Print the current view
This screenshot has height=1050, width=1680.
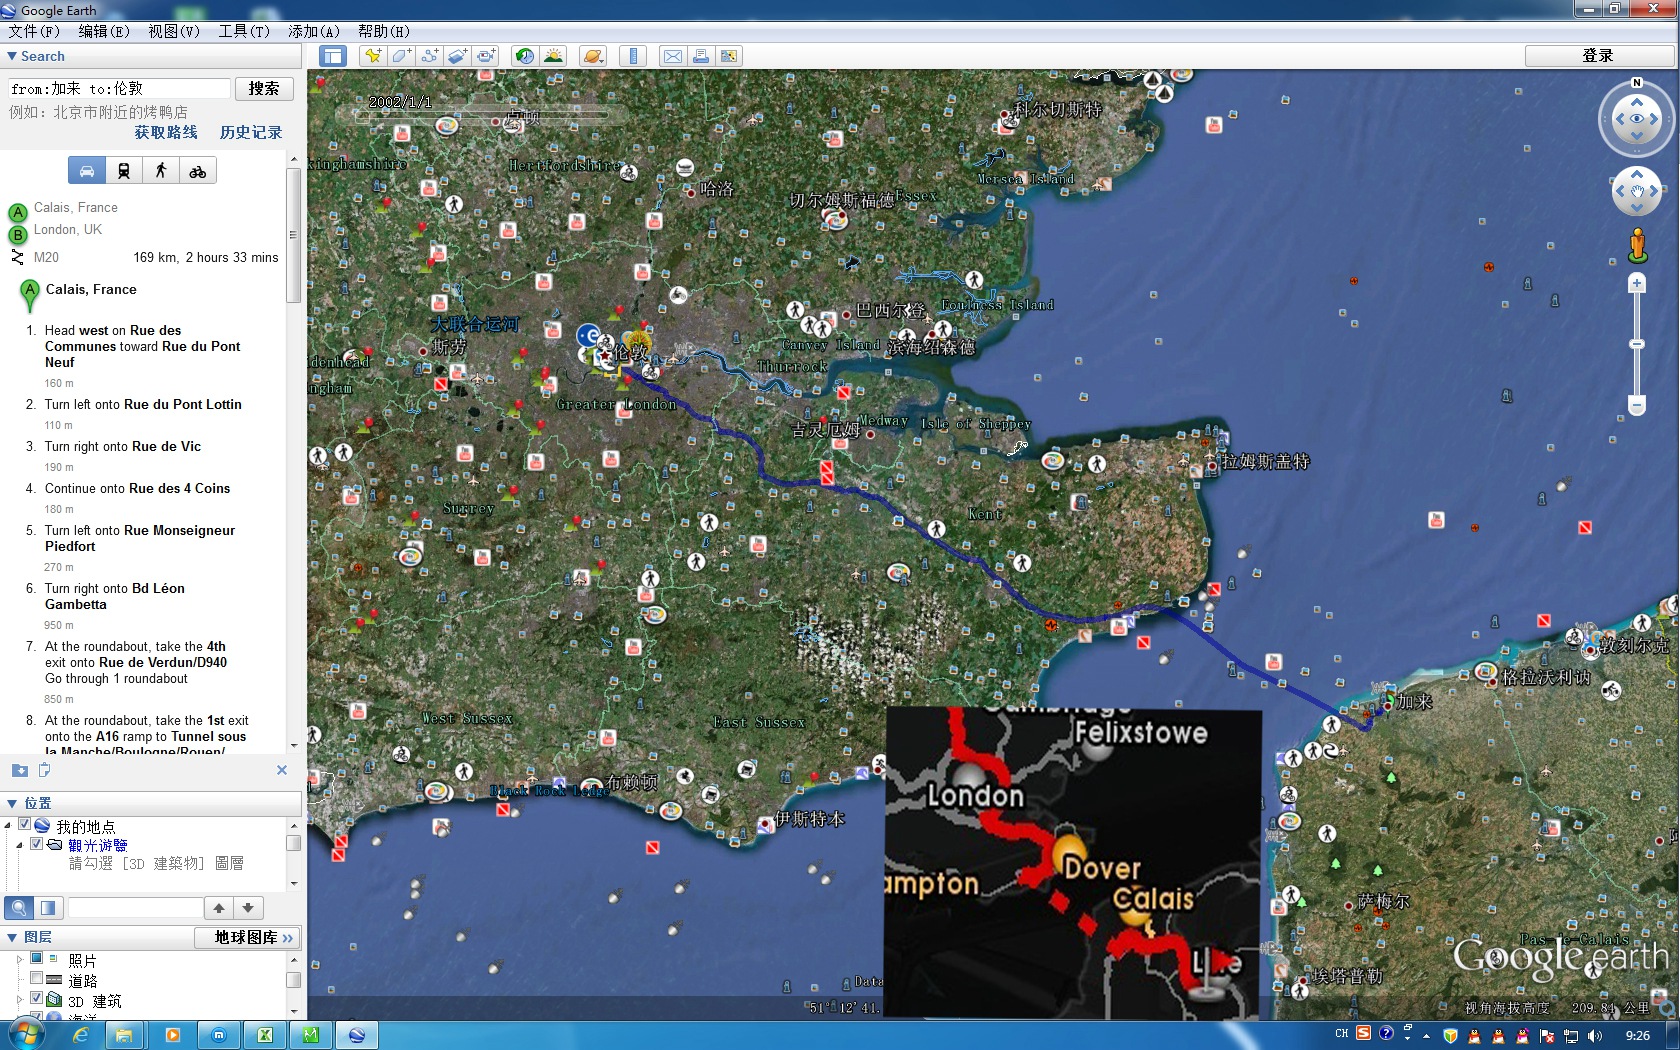(701, 56)
